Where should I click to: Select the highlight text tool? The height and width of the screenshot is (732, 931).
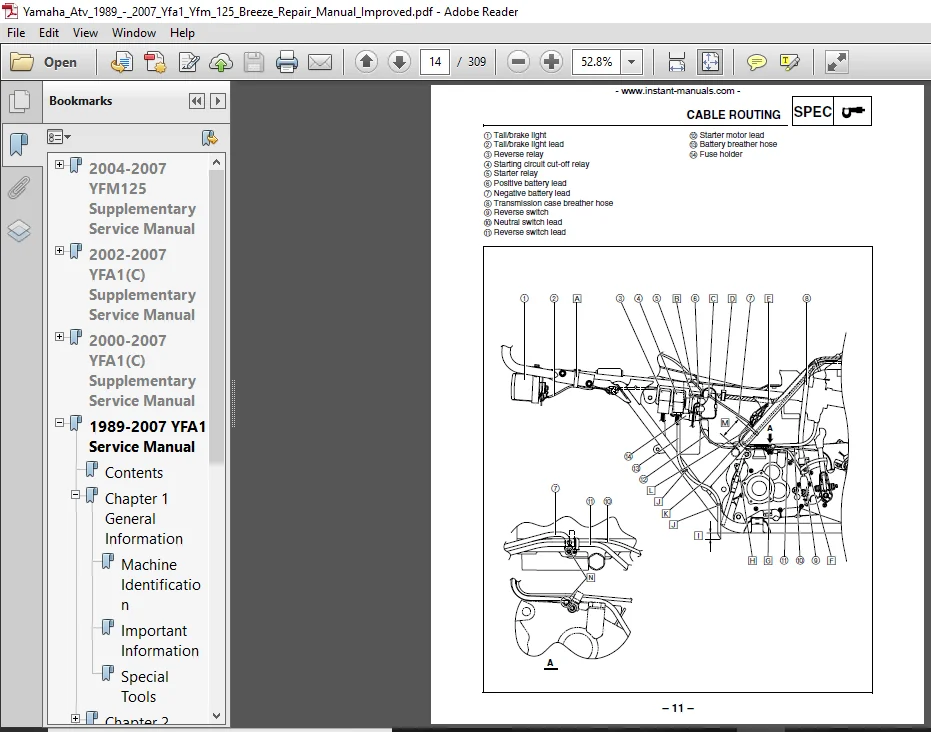(x=790, y=62)
